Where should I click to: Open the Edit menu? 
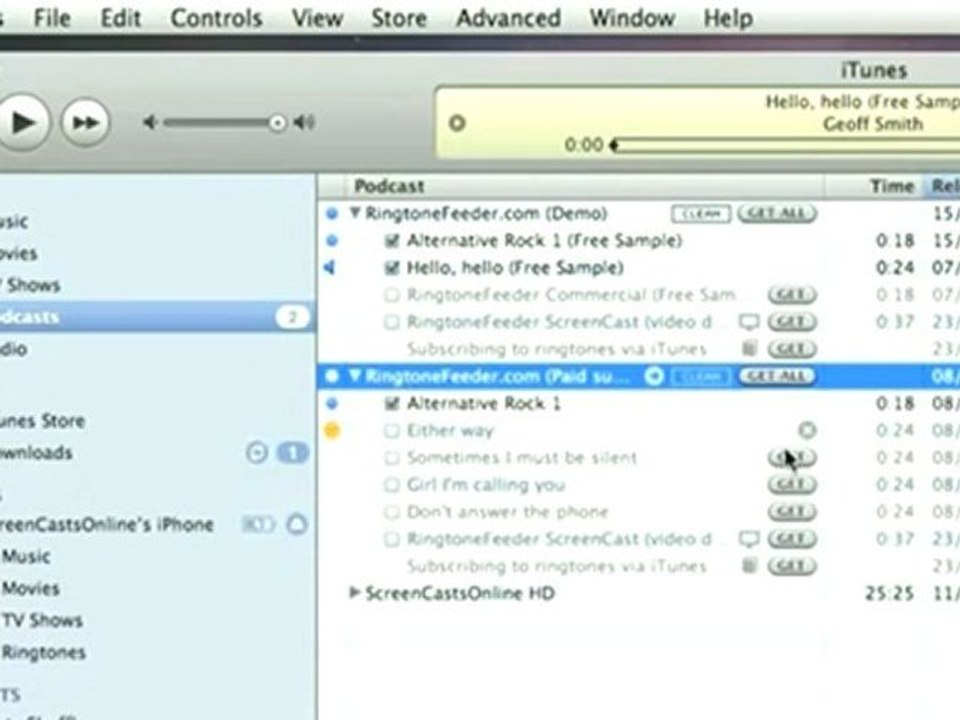121,18
